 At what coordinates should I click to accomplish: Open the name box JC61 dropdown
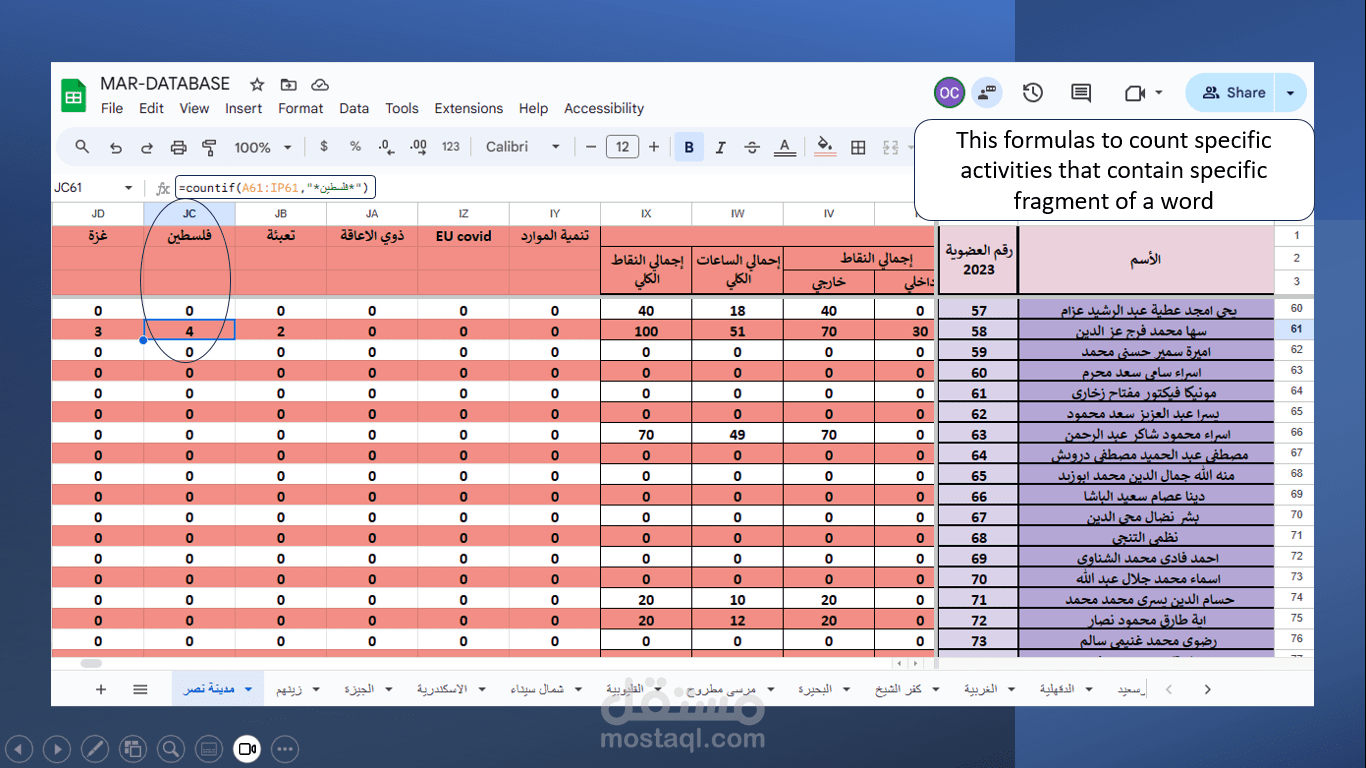click(x=128, y=188)
